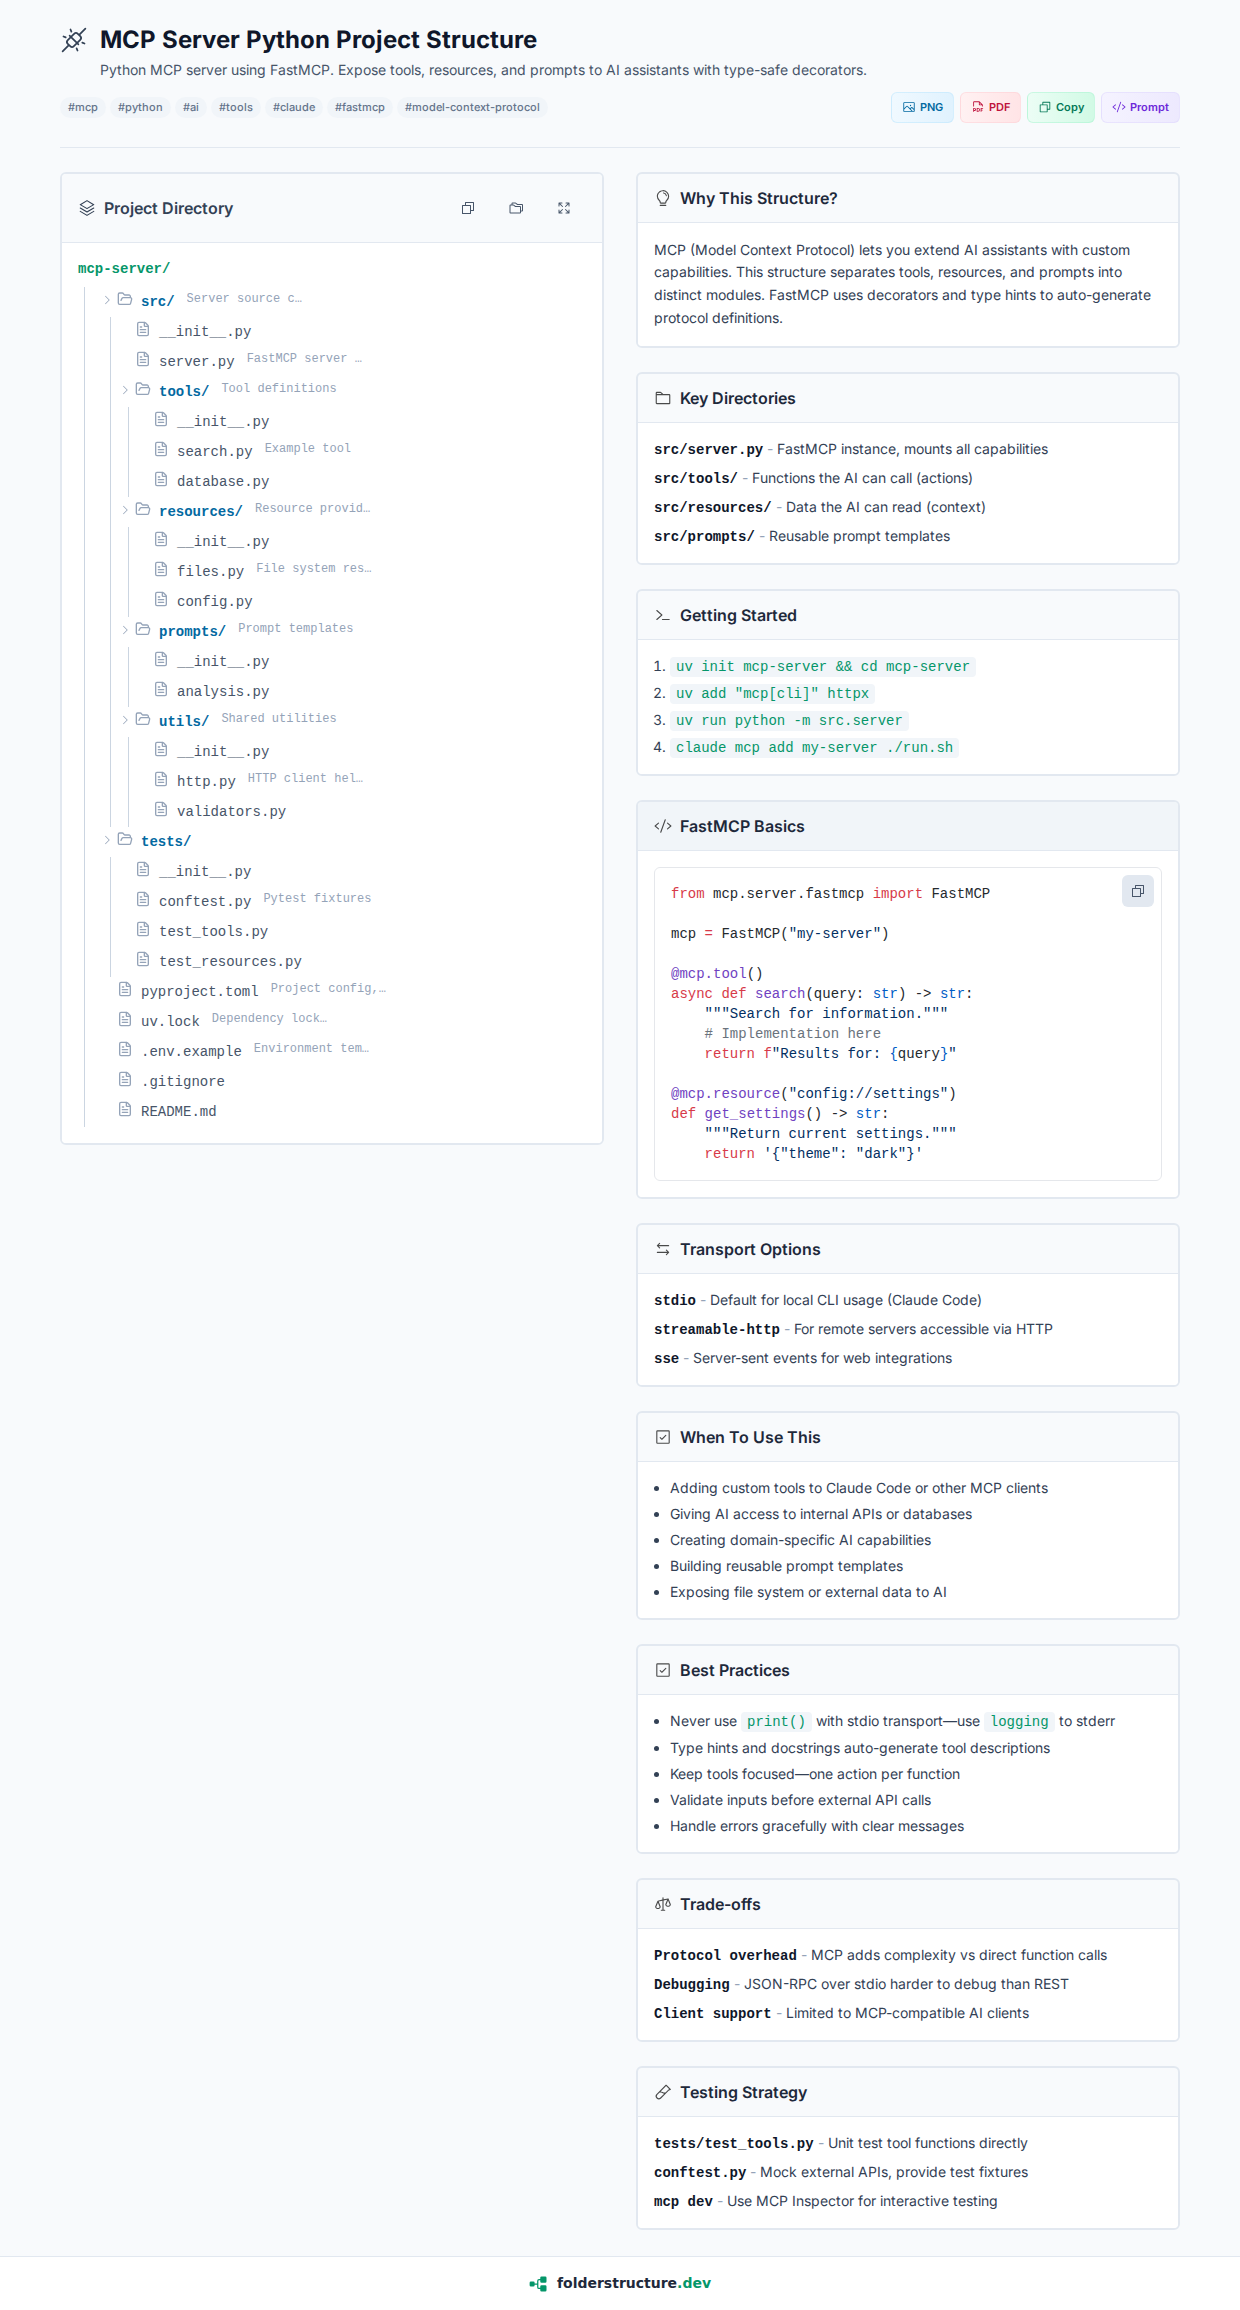Select the #fastmcp tag
1240x2310 pixels.
359,107
